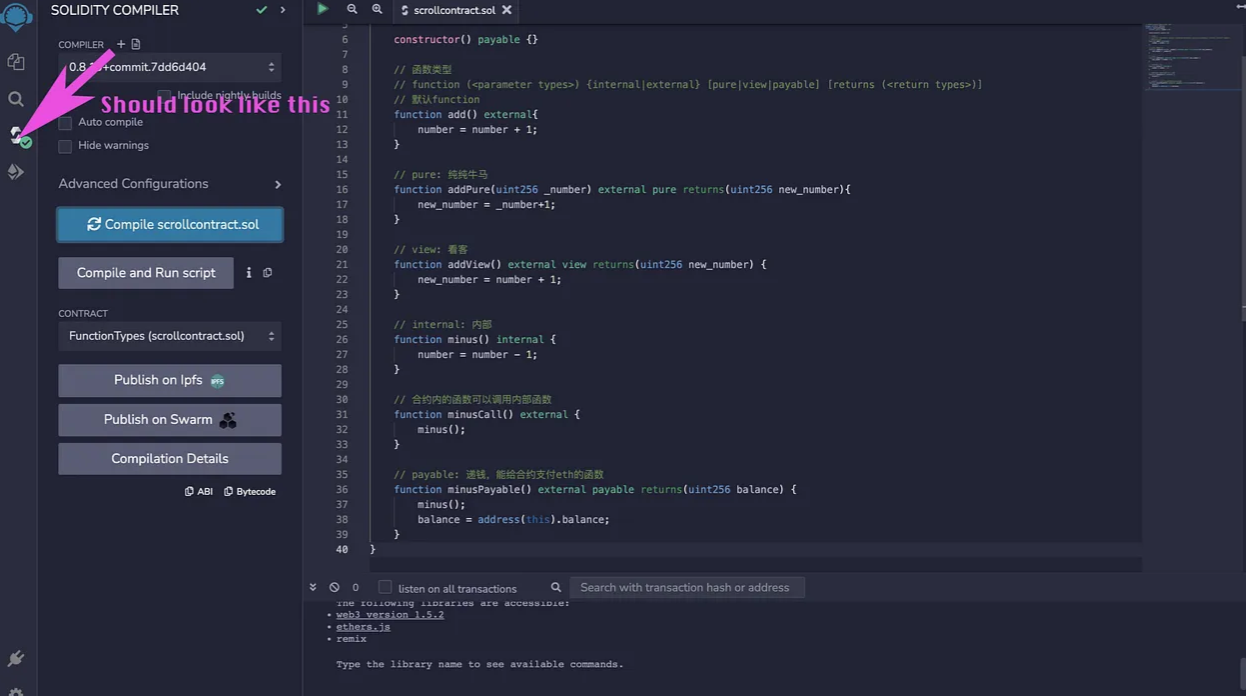Open the File Explorer sidebar icon
Viewport: 1246px width, 696px height.
[x=16, y=62]
